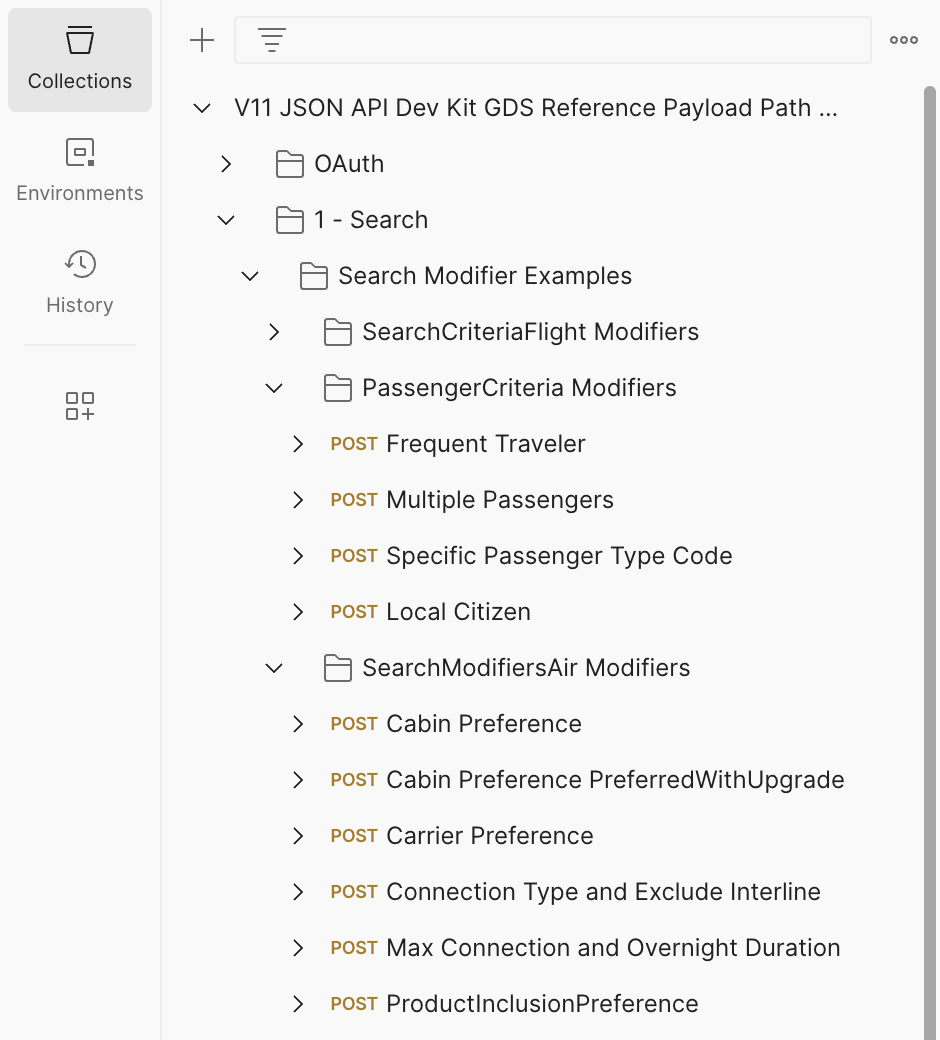The width and height of the screenshot is (940, 1040).
Task: Click the configure workspace sidebar icon
Action: click(x=80, y=406)
